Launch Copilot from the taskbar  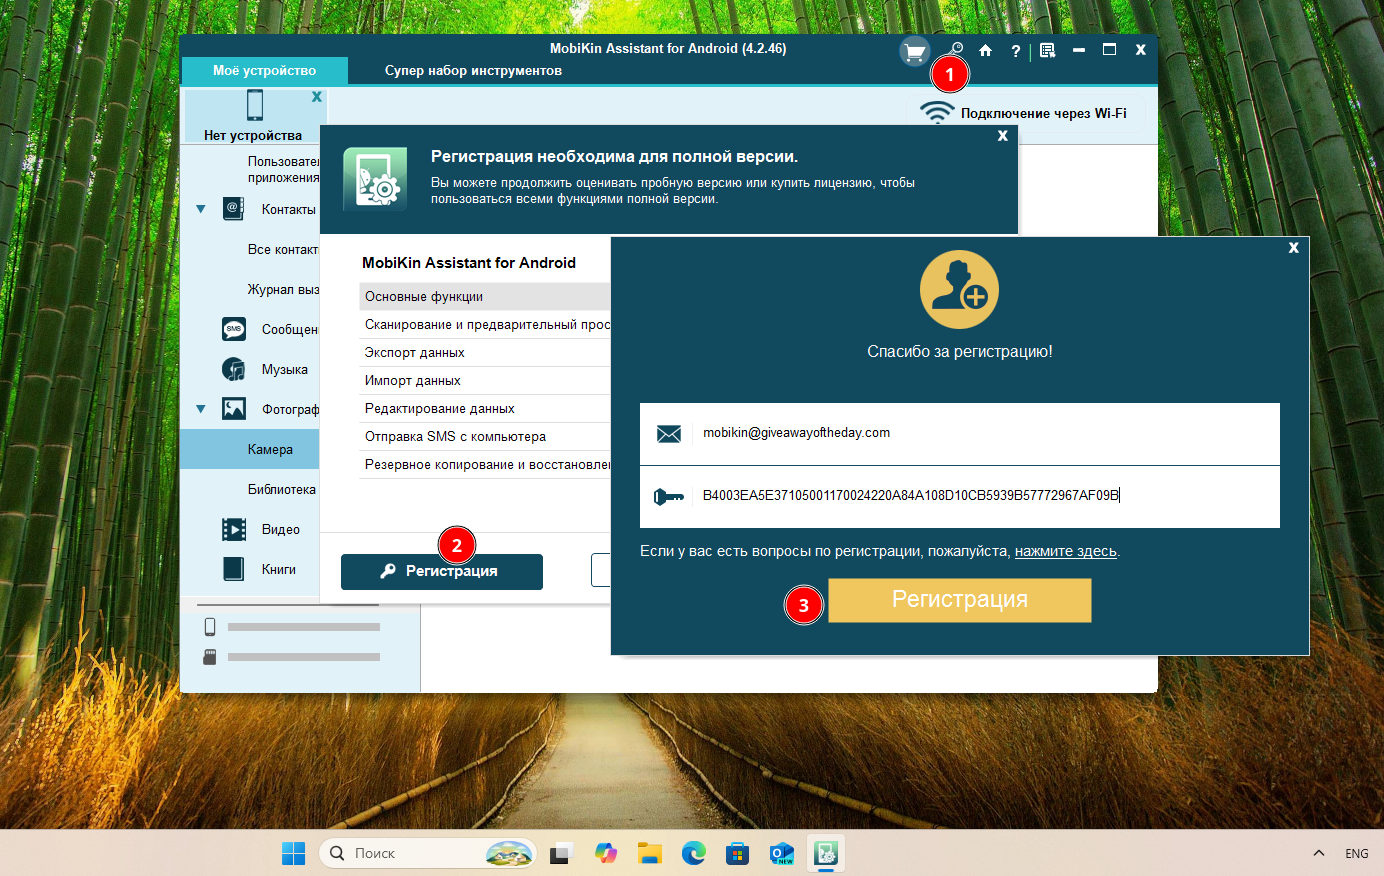pos(605,853)
